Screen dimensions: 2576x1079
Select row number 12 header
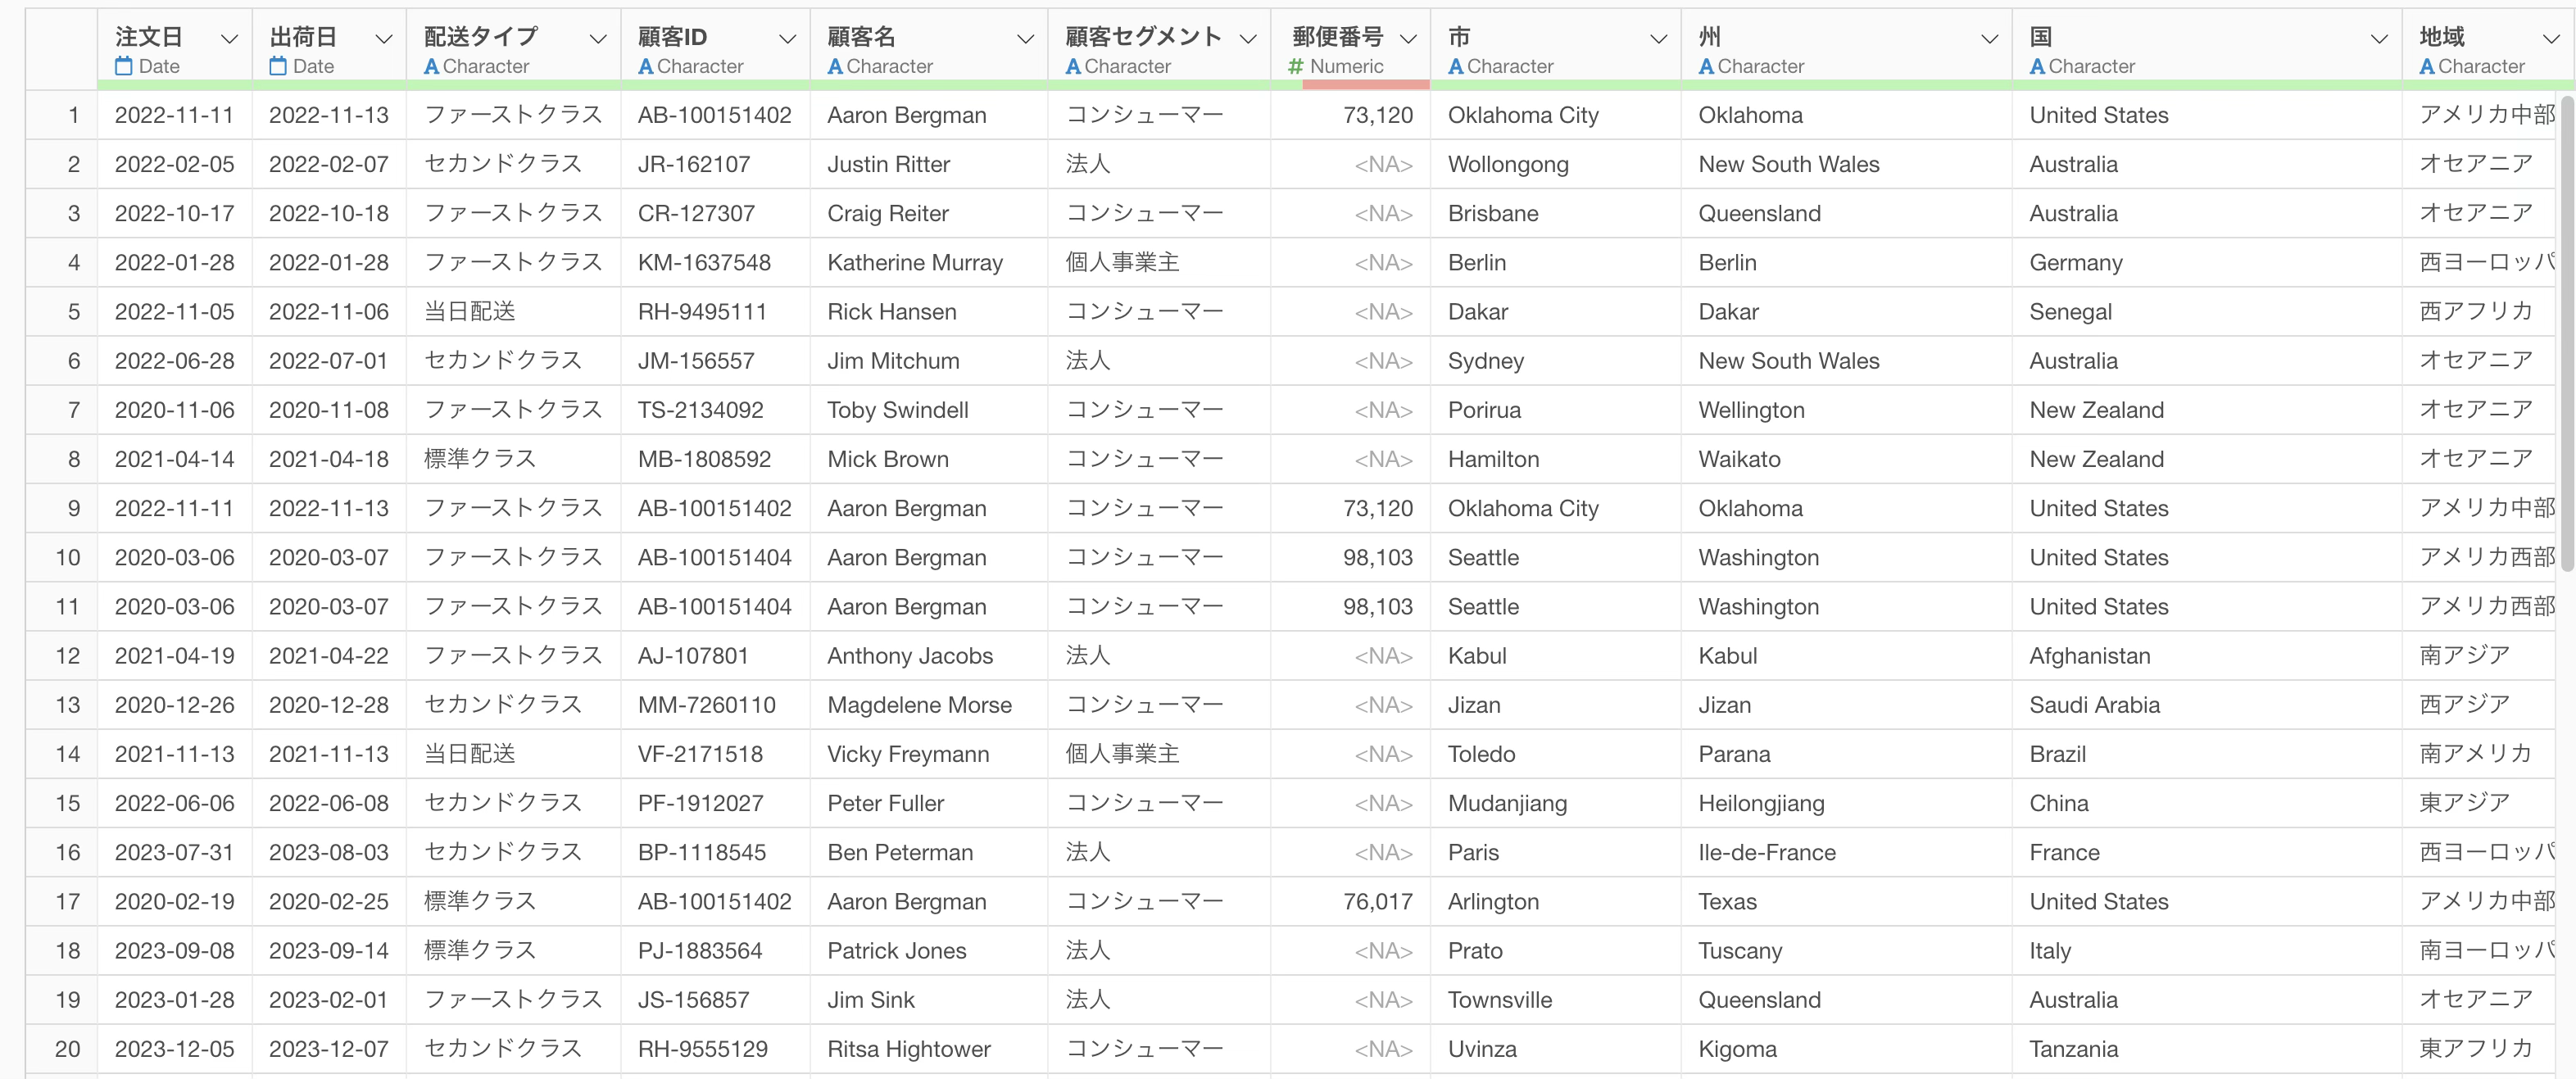pos(67,656)
